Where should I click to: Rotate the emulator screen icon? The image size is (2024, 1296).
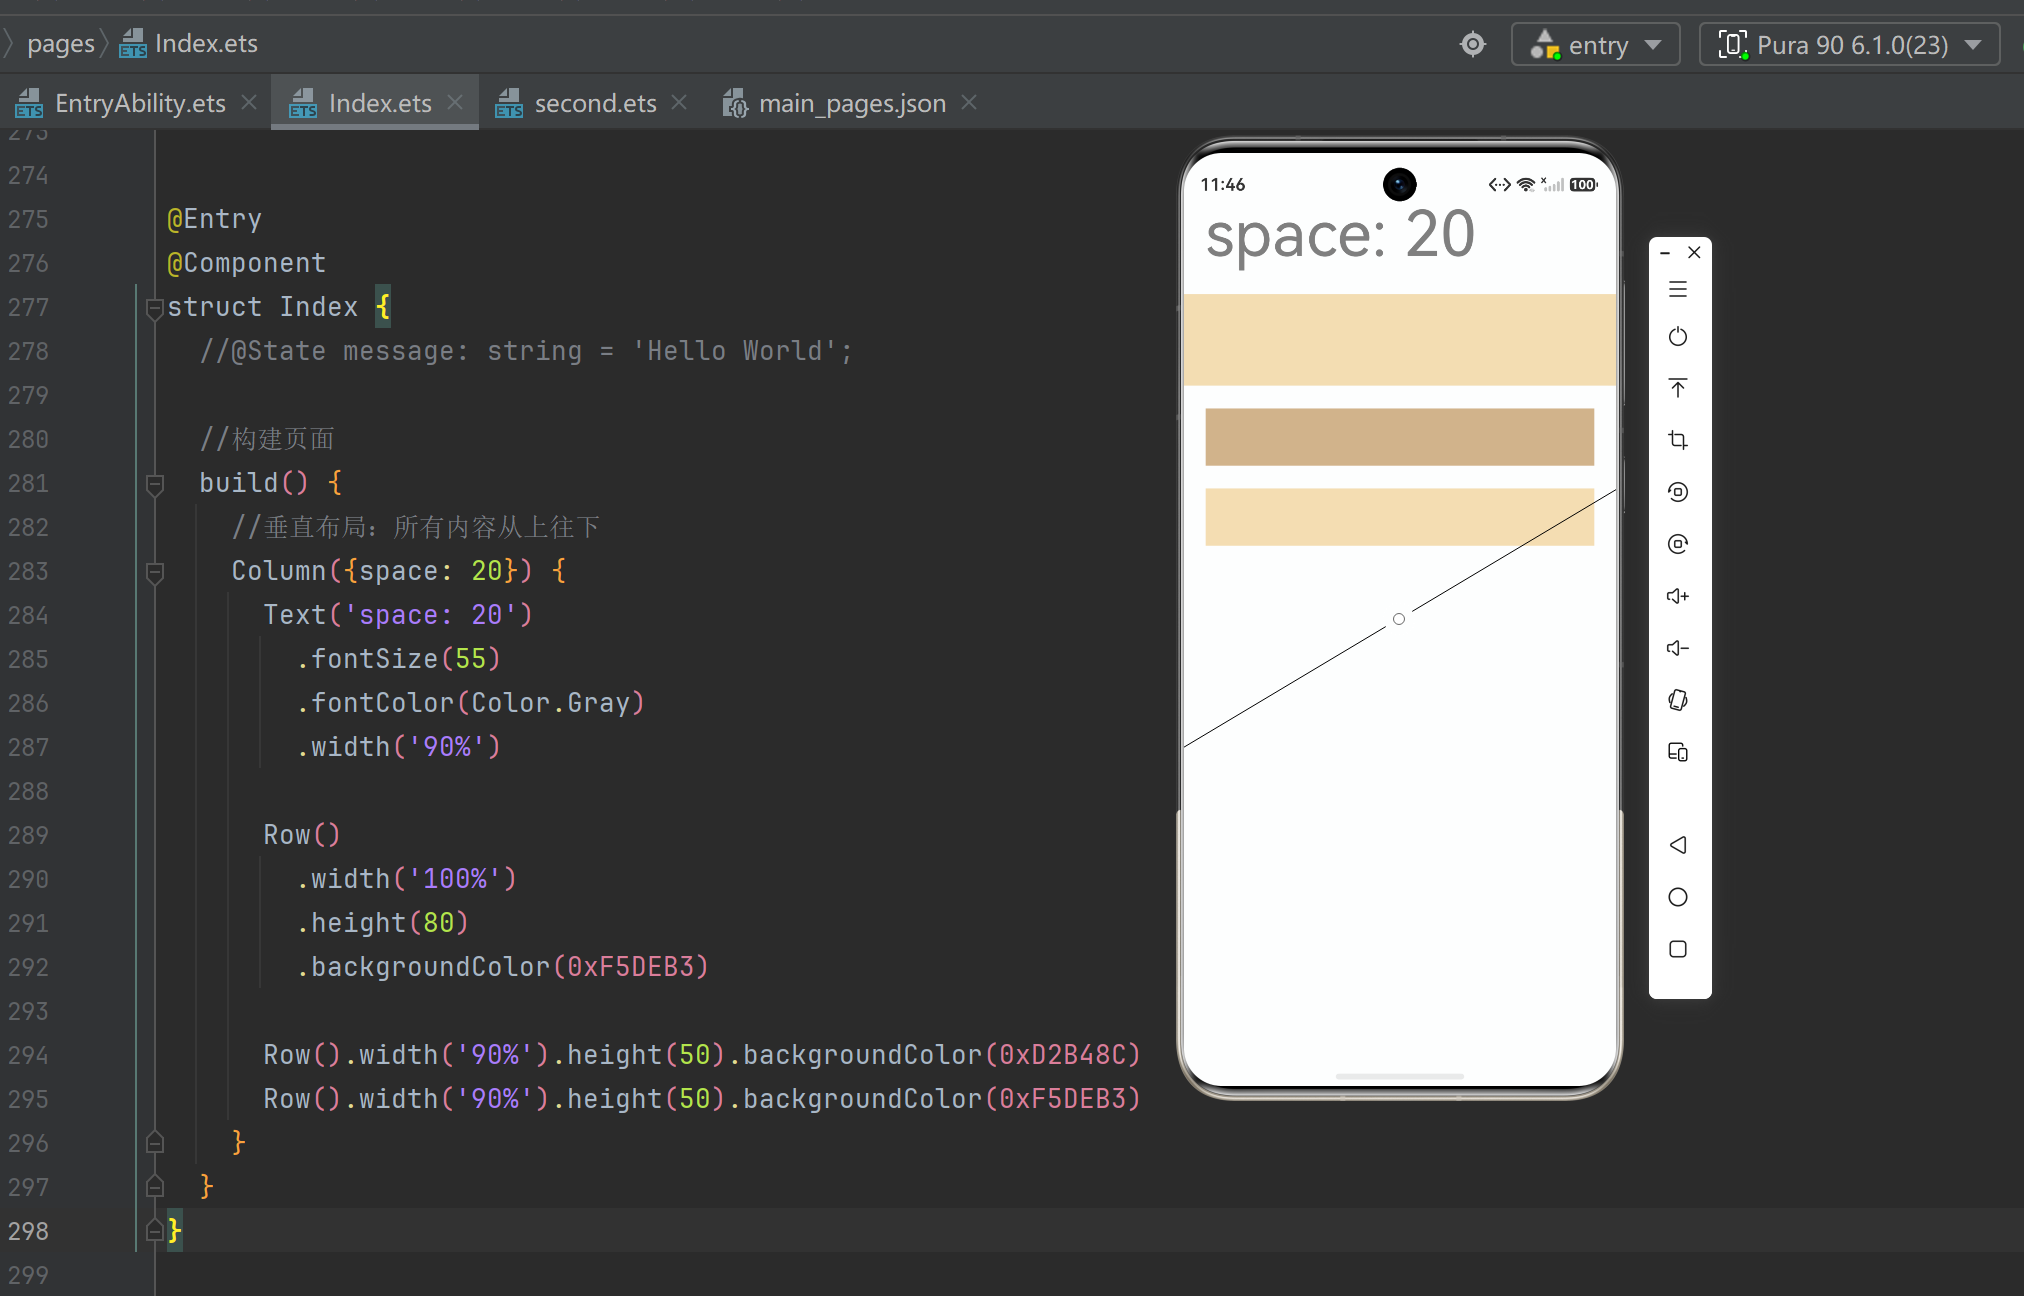click(1678, 700)
